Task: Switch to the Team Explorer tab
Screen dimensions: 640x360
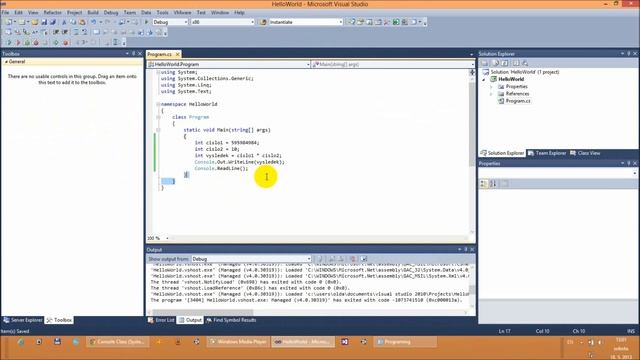Action: pos(547,153)
